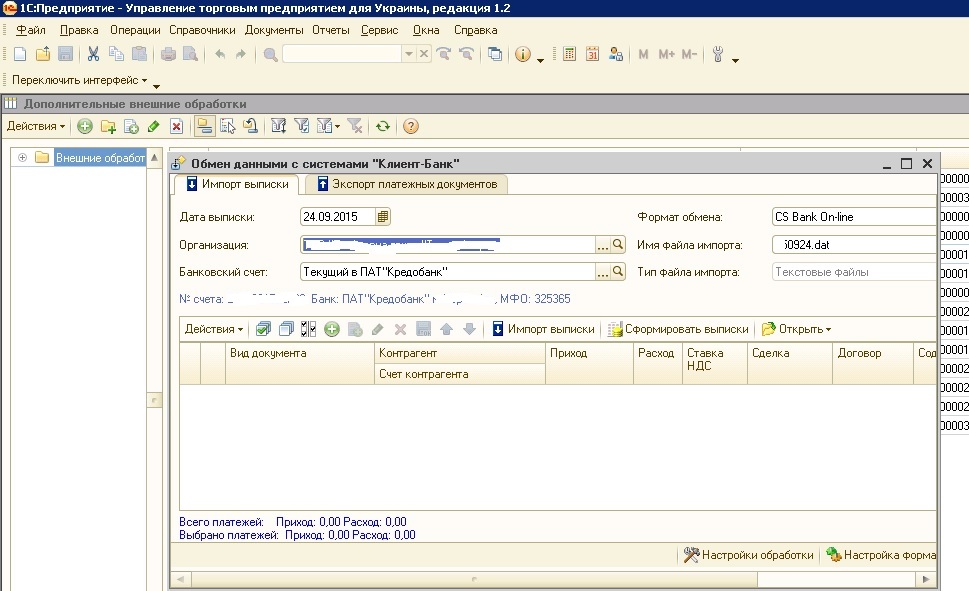
Task: Open the question mark help icon
Action: pyautogui.click(x=410, y=127)
